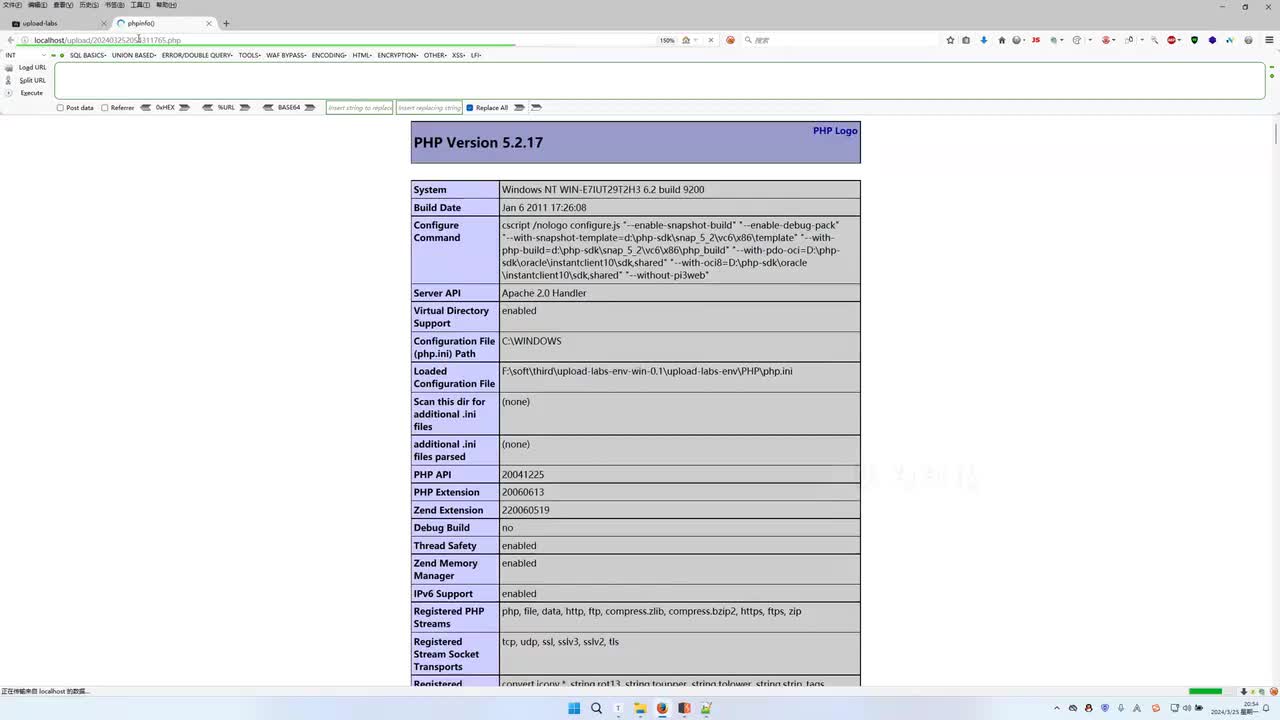
Task: Click the Split URL icon in HackBar
Action: coord(9,80)
